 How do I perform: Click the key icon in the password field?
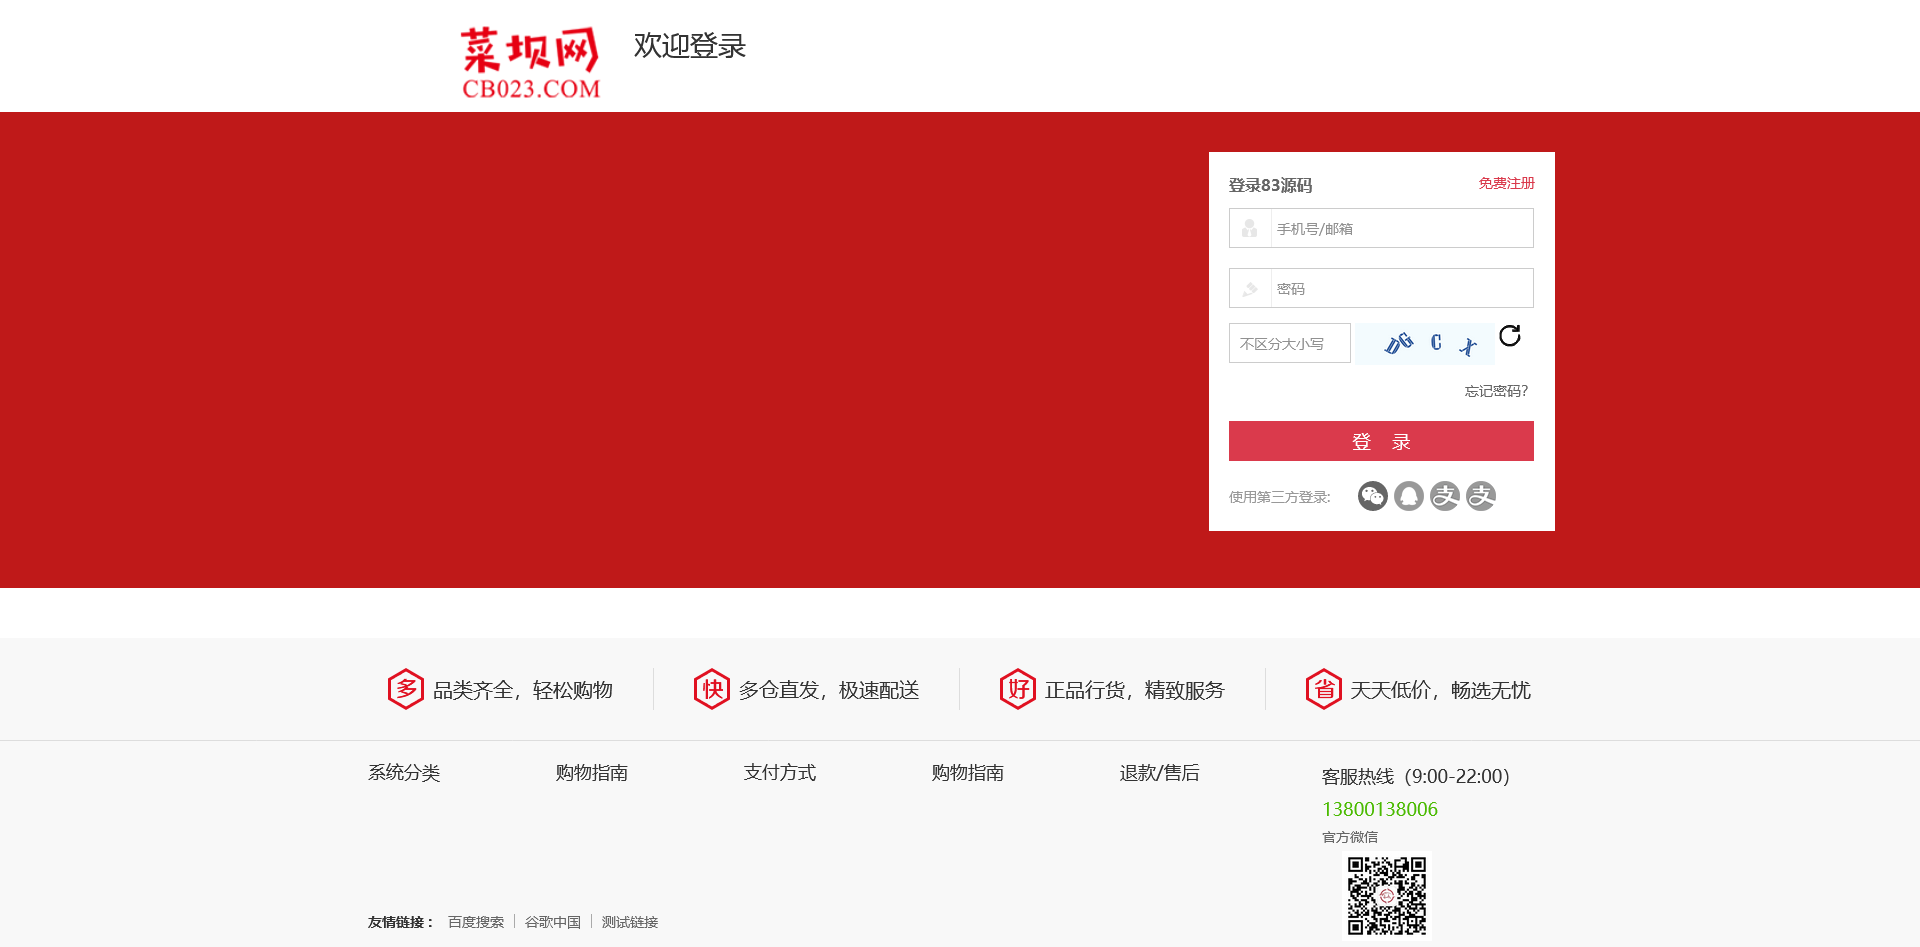(1249, 289)
